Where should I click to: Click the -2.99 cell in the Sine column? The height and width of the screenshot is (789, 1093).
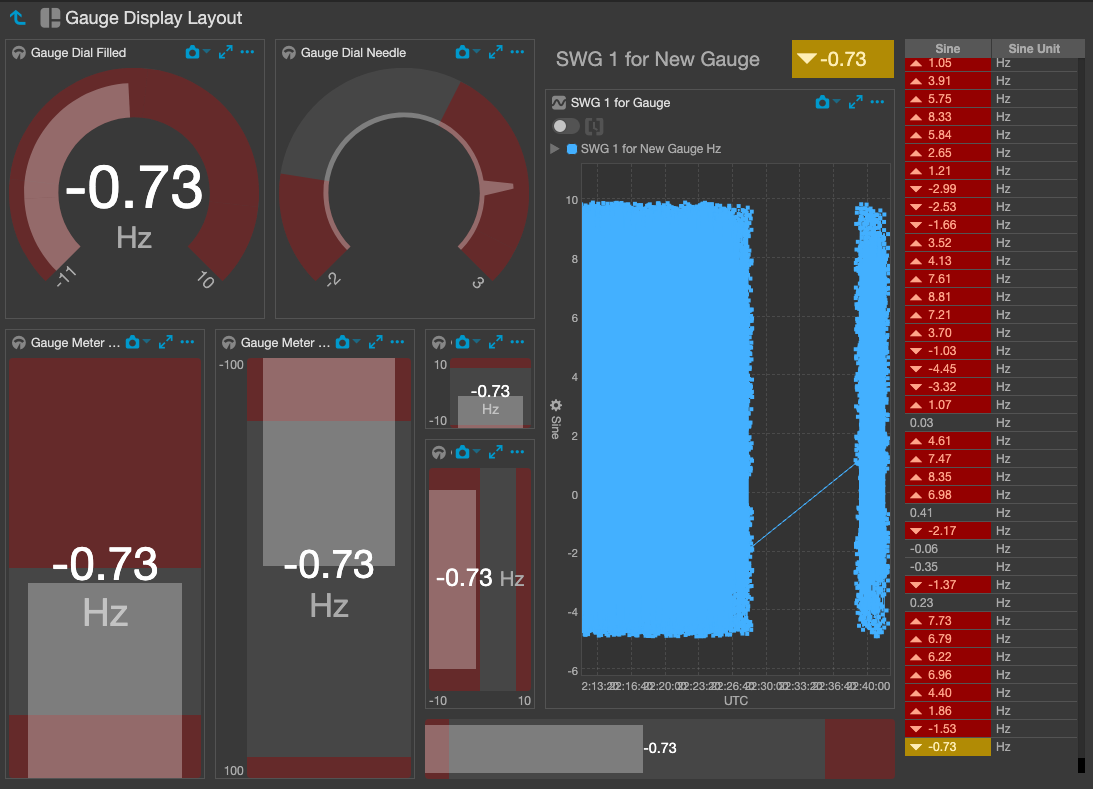click(948, 189)
